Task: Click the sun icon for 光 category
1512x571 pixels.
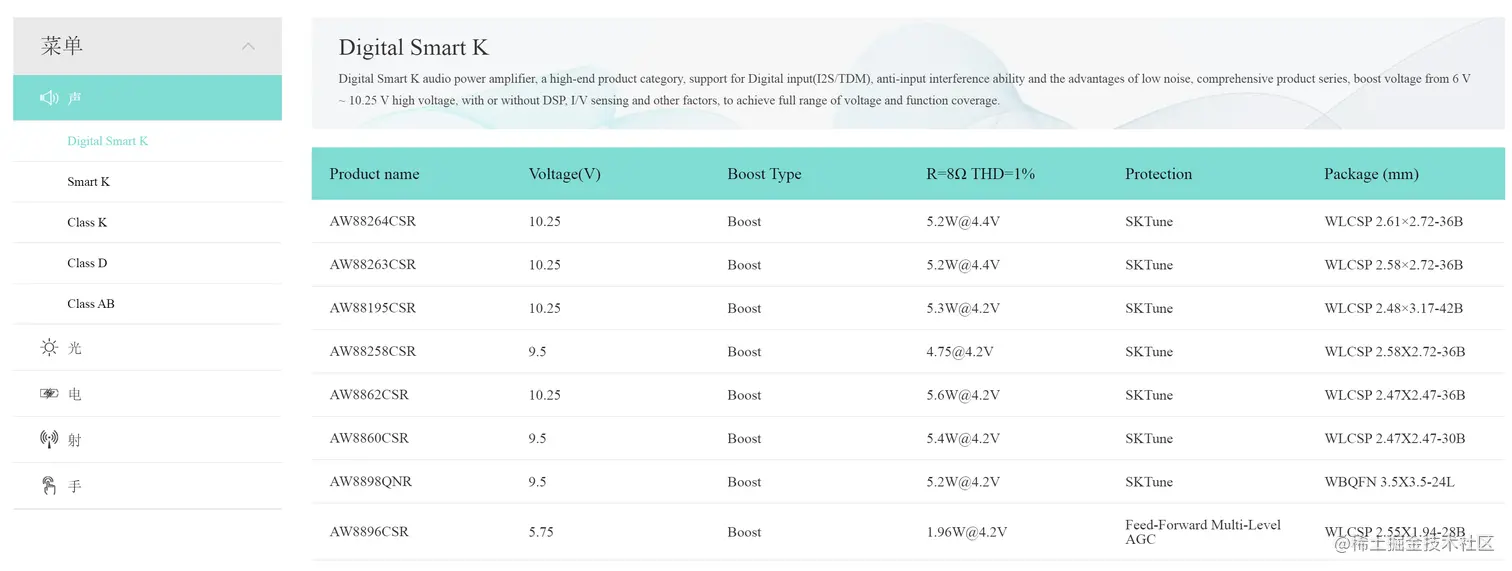Action: 49,348
